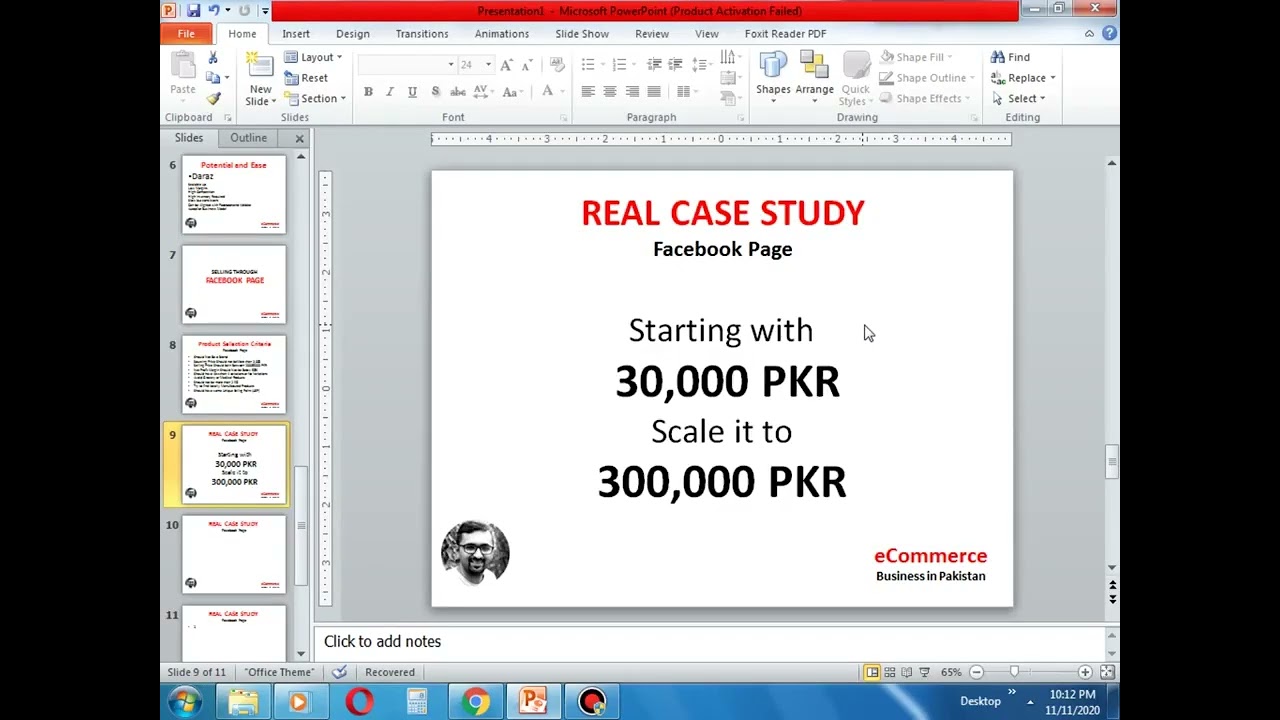Cut the selection with the scissors icon
Screen dimensions: 1280x720
point(213,58)
